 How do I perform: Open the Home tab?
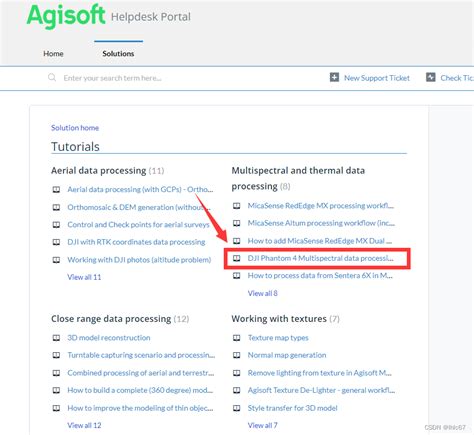[53, 54]
